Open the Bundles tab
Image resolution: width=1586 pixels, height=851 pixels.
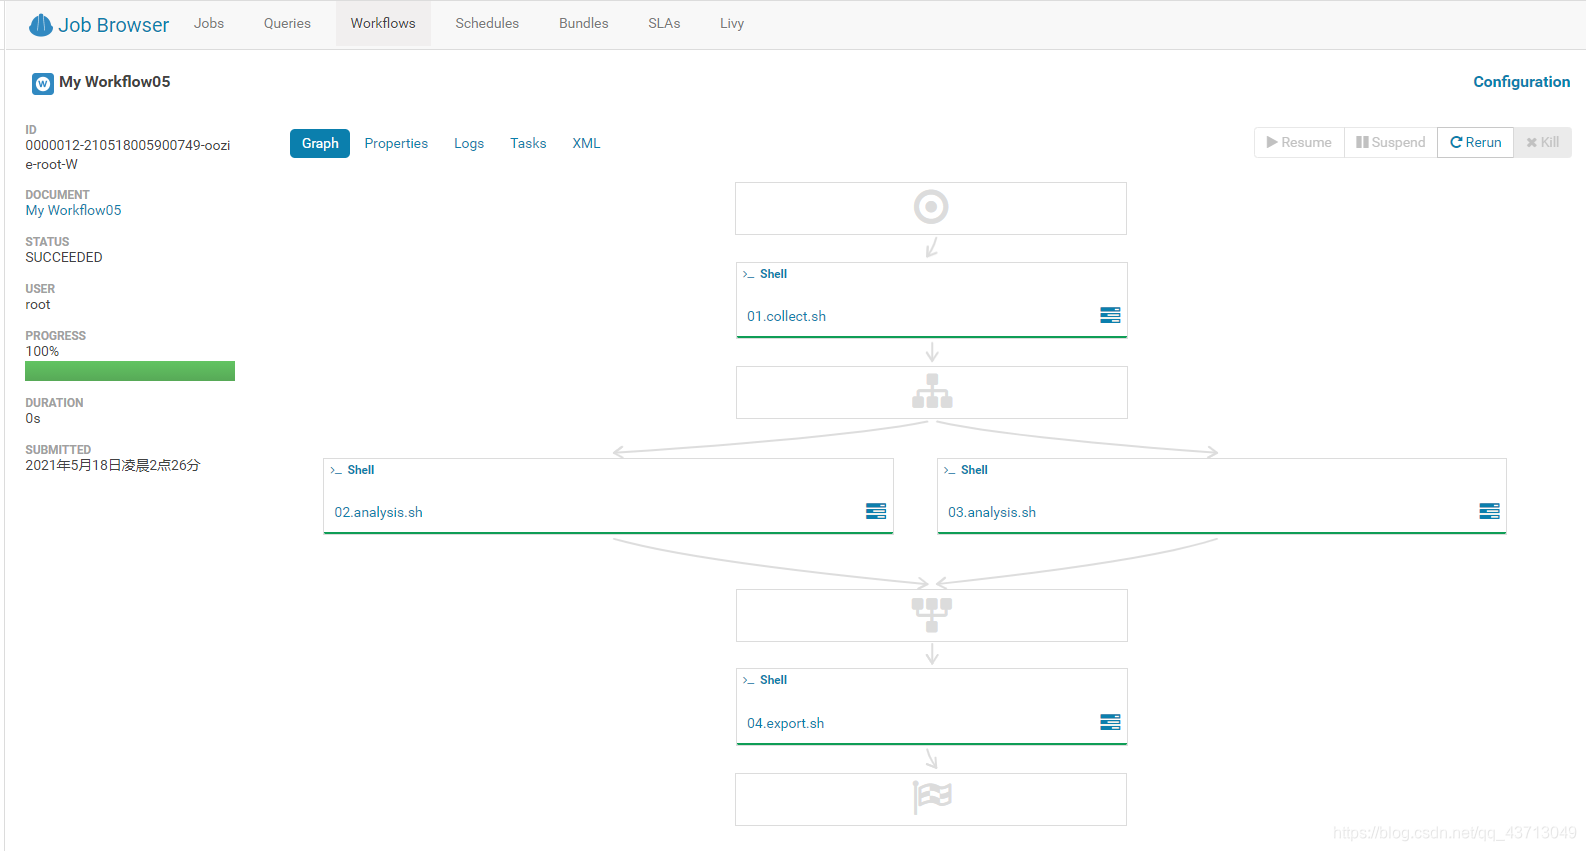584,23
